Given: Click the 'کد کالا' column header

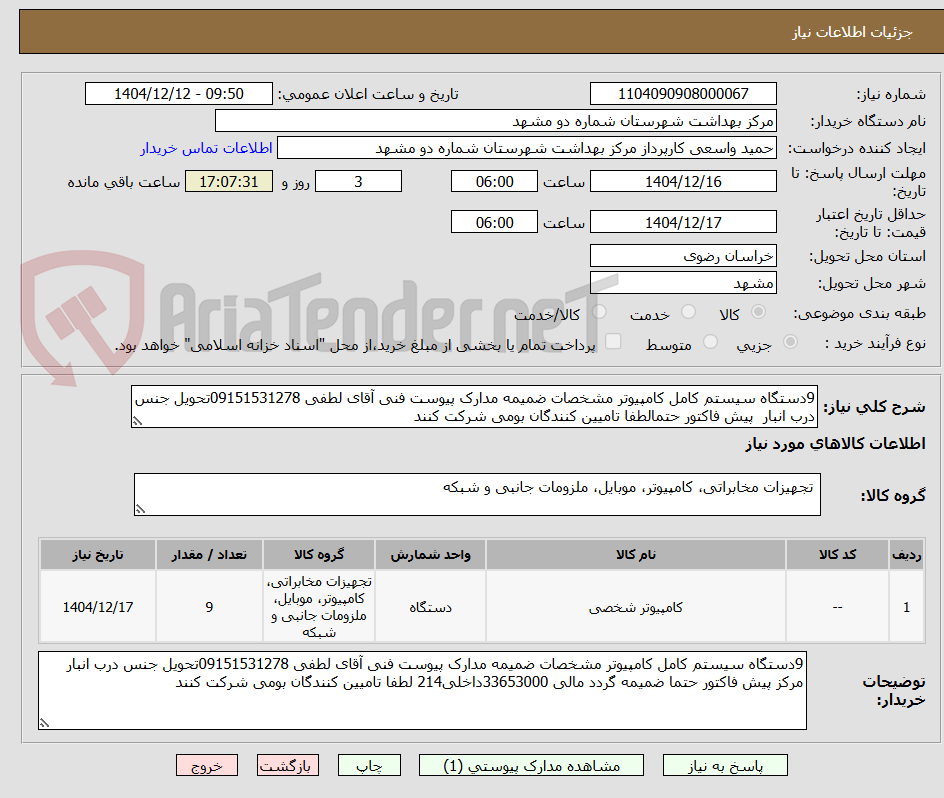Looking at the screenshot, I should pyautogui.click(x=837, y=555).
